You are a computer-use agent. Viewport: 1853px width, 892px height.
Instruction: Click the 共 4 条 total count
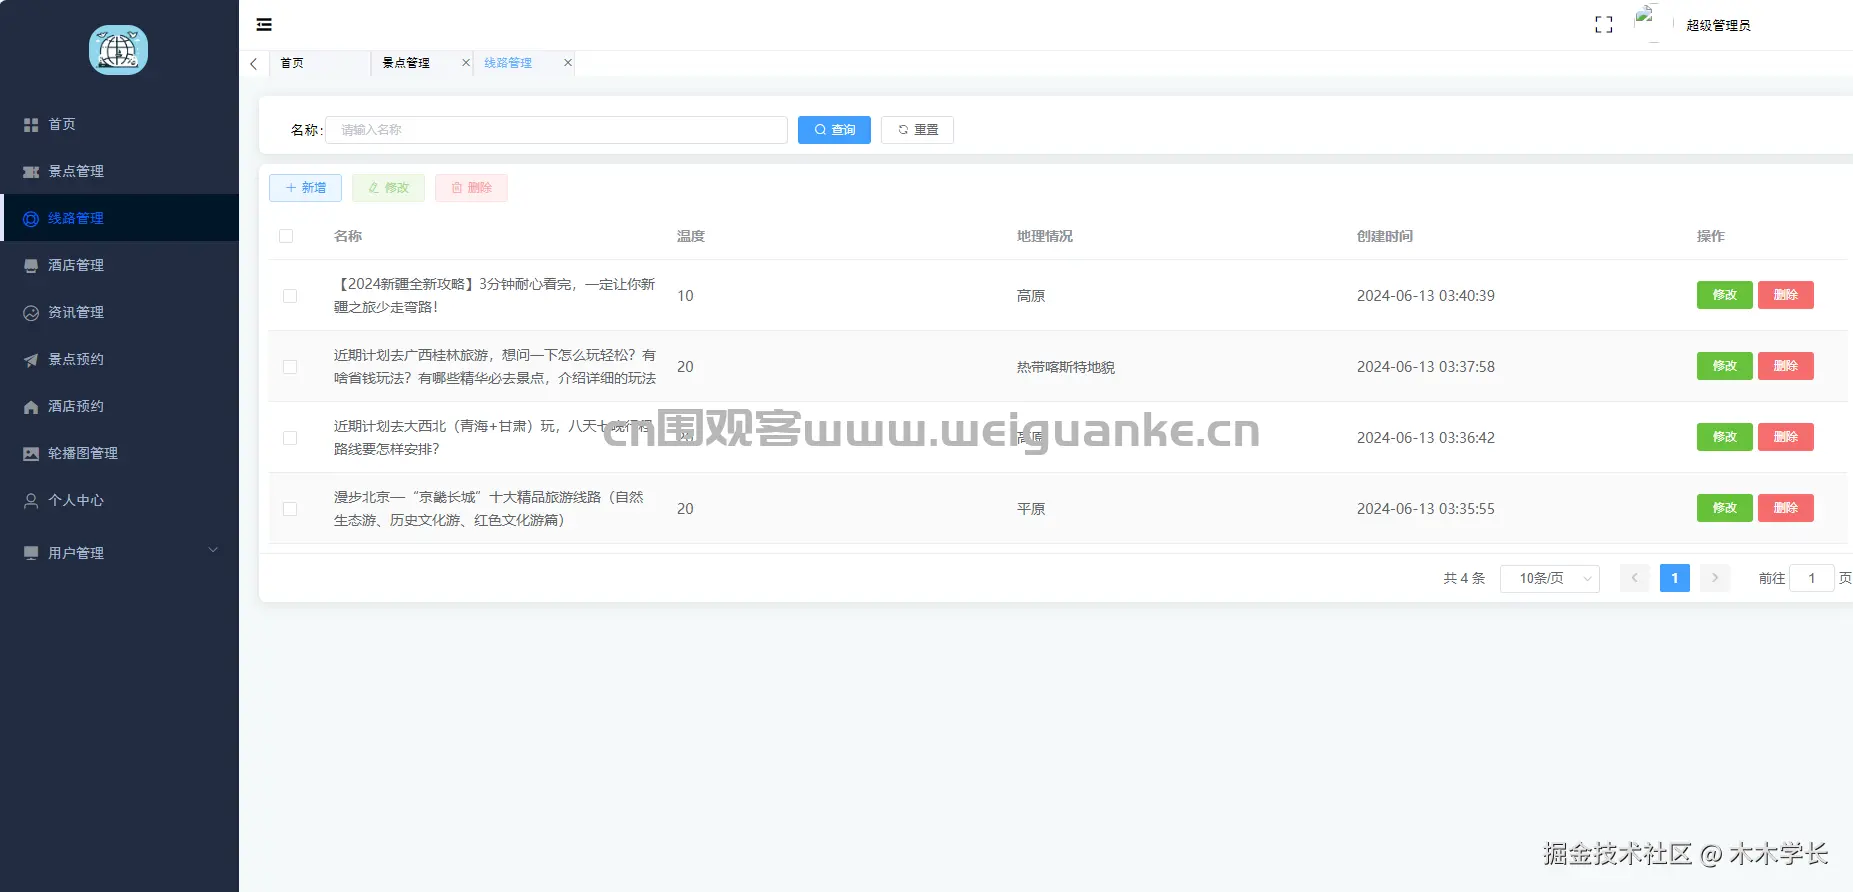(1464, 578)
